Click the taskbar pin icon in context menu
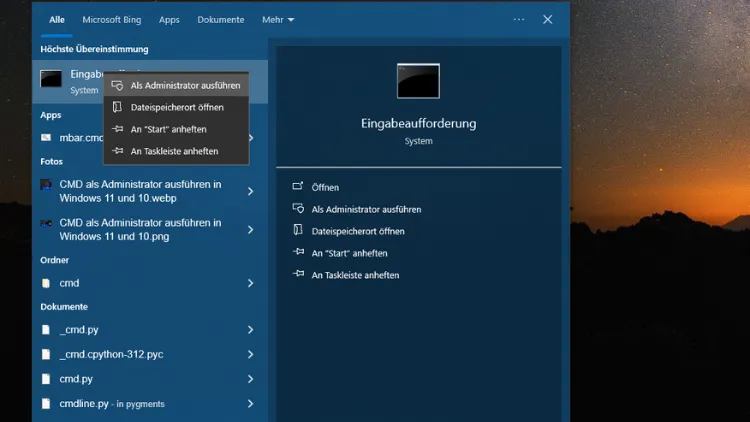Image resolution: width=750 pixels, height=422 pixels. [117, 151]
